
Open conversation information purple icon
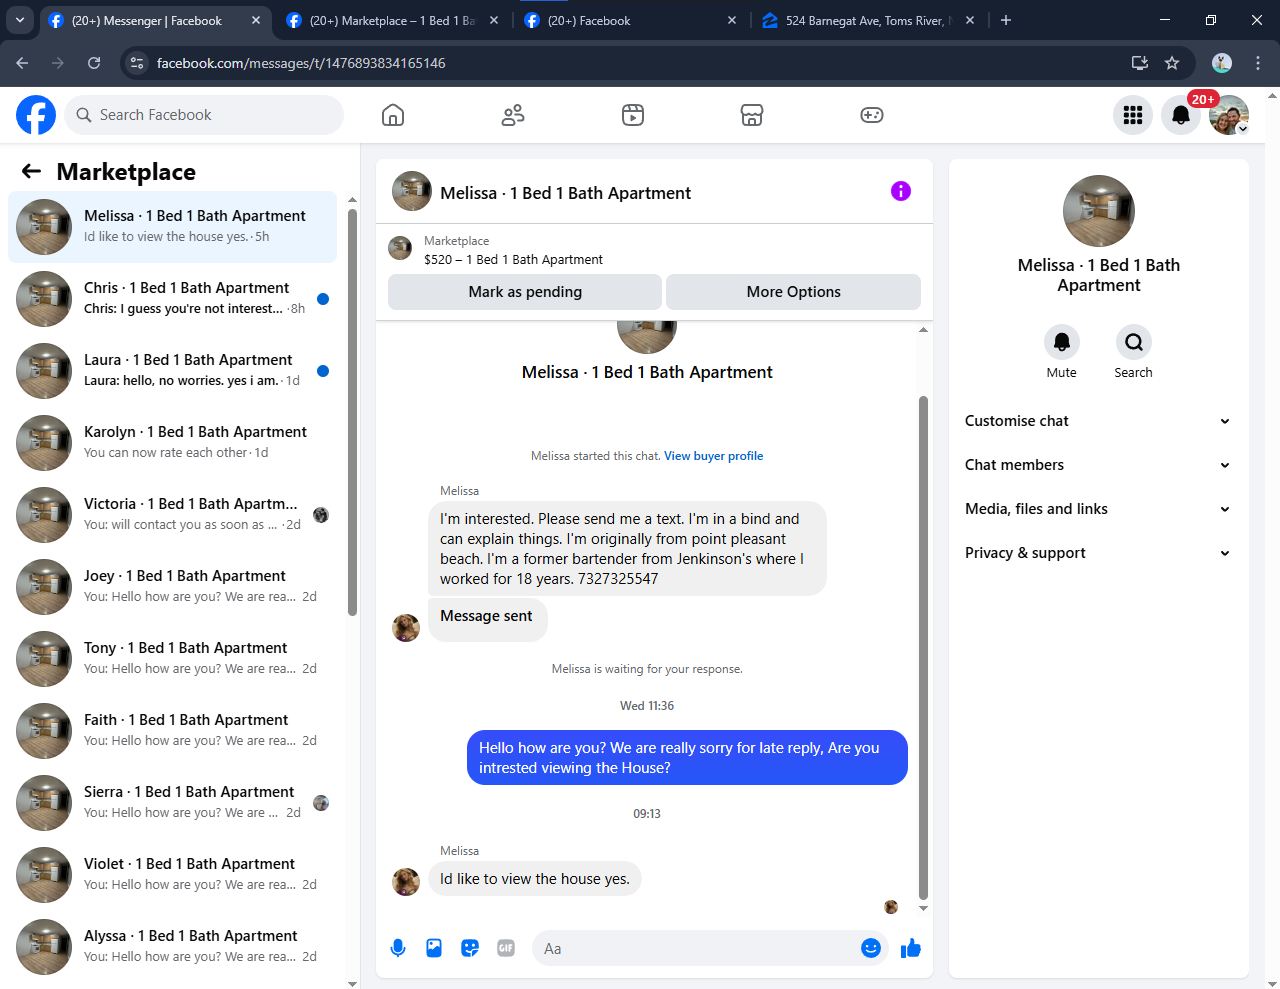coord(901,191)
